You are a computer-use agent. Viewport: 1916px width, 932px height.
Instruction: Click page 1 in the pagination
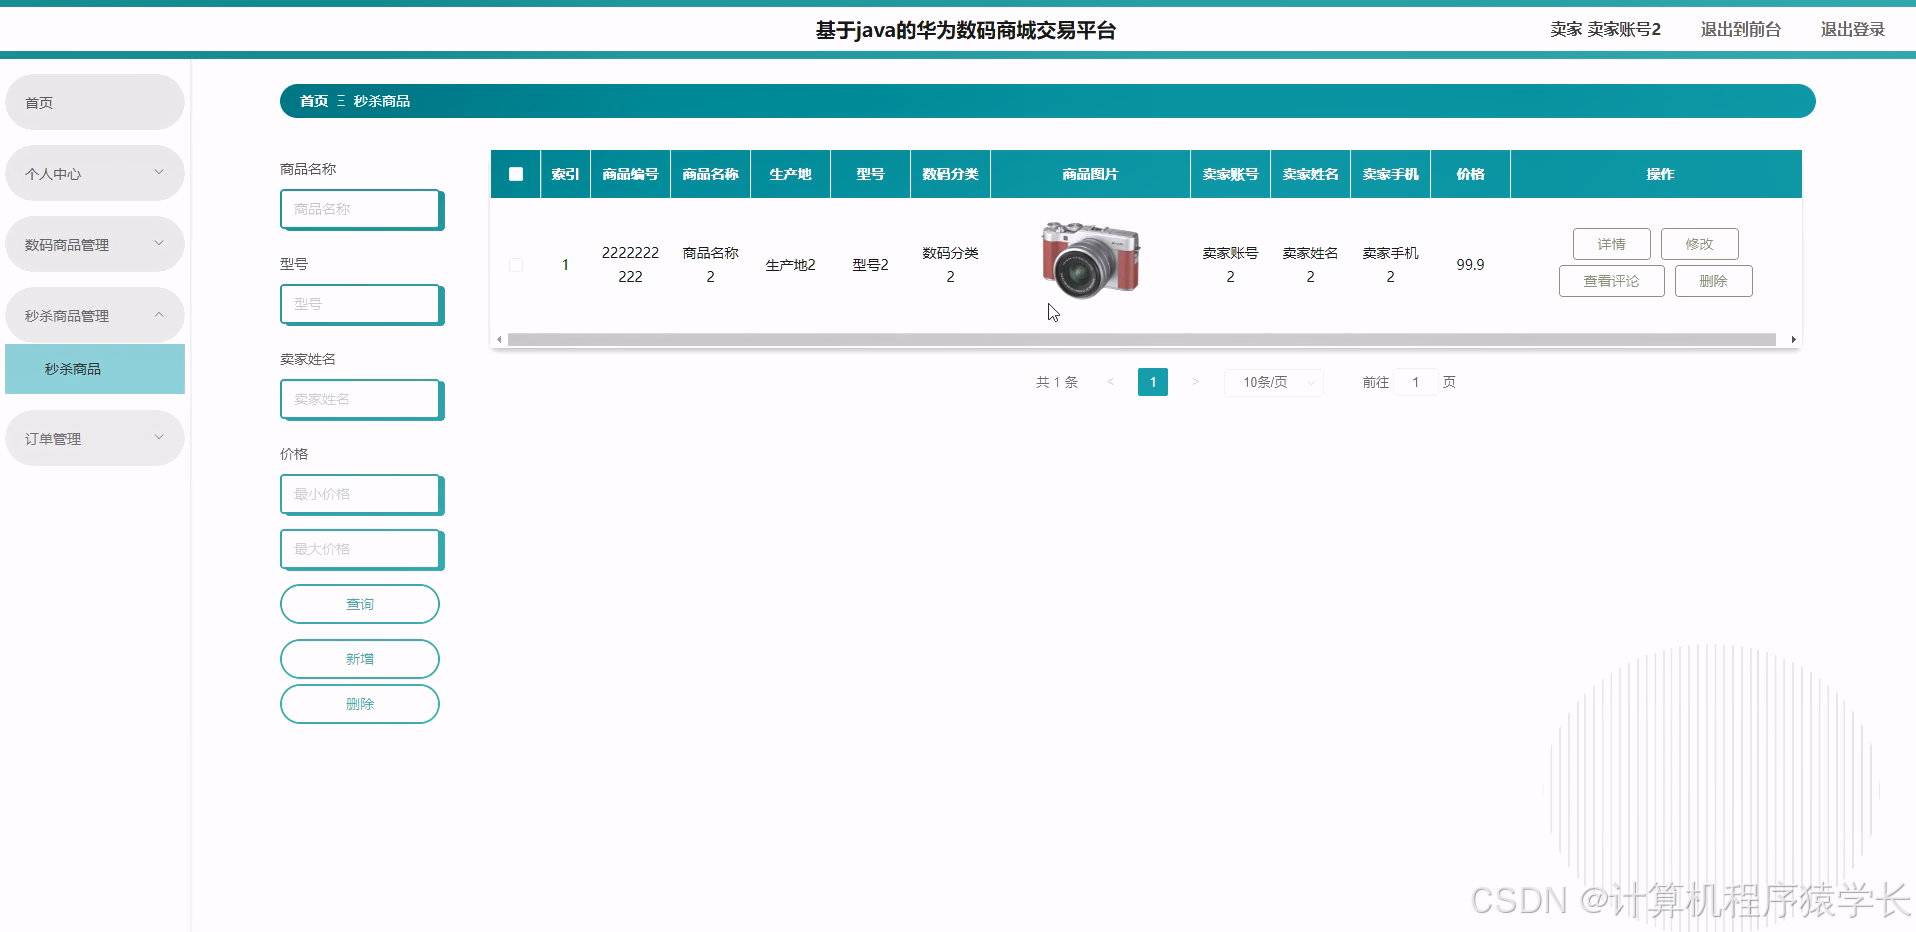coord(1152,382)
